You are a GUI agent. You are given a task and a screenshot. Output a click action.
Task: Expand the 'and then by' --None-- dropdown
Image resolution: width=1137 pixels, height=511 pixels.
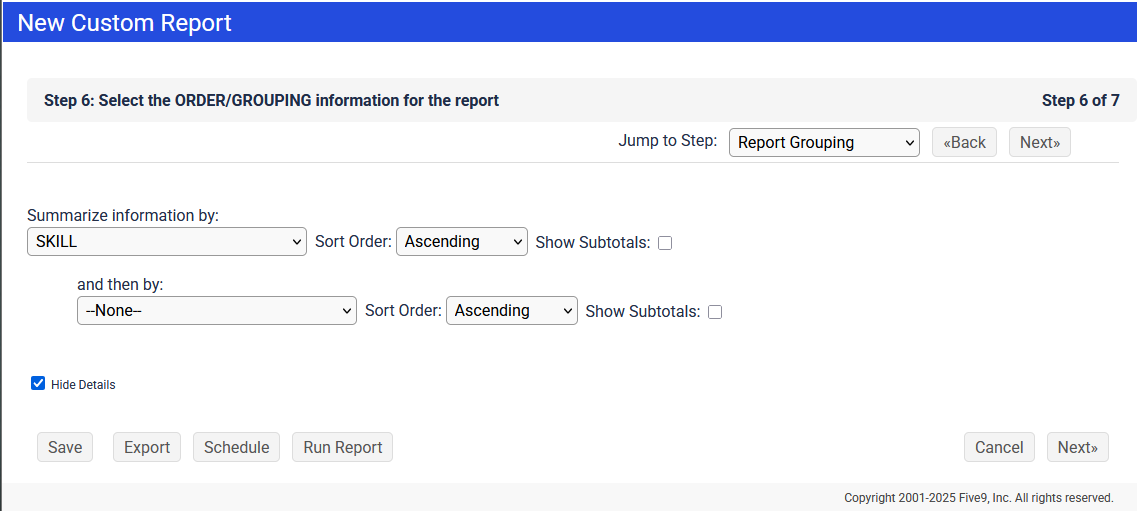[216, 311]
